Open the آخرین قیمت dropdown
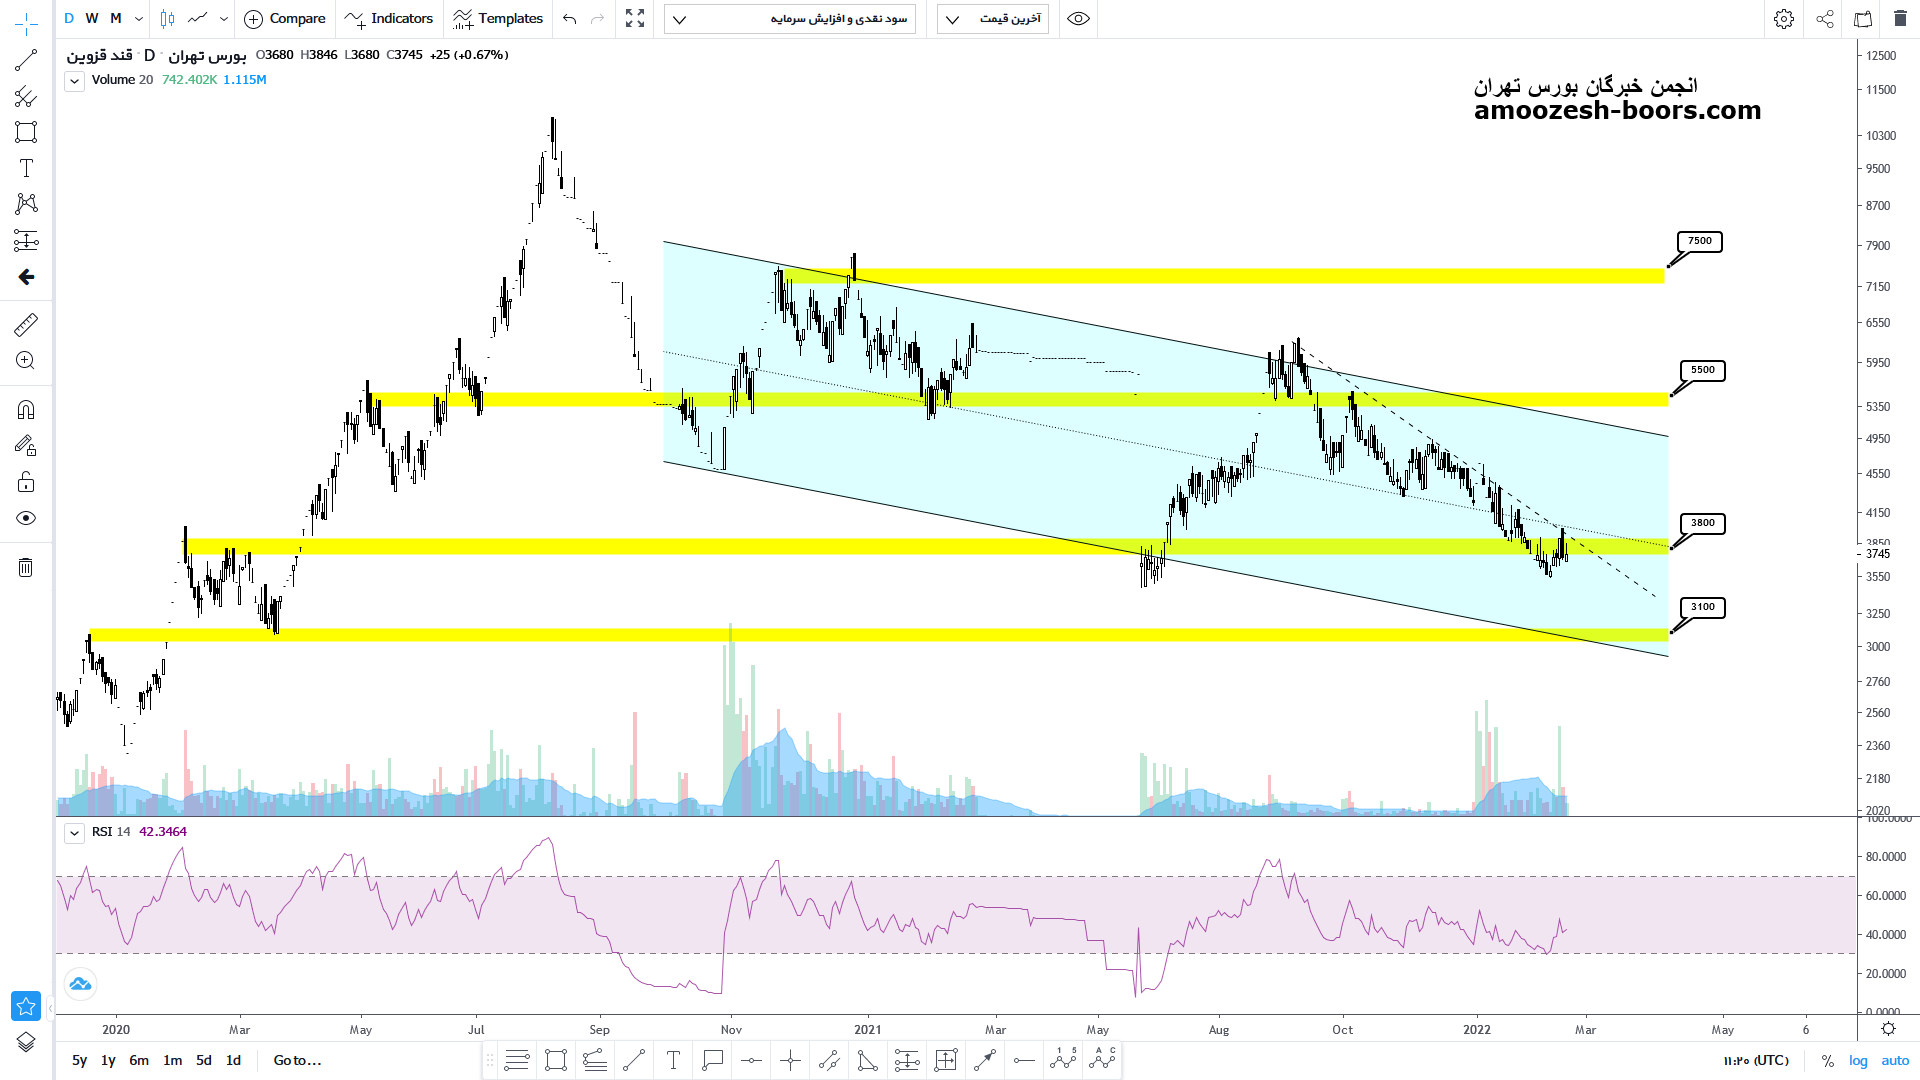The height and width of the screenshot is (1080, 1920). point(992,19)
